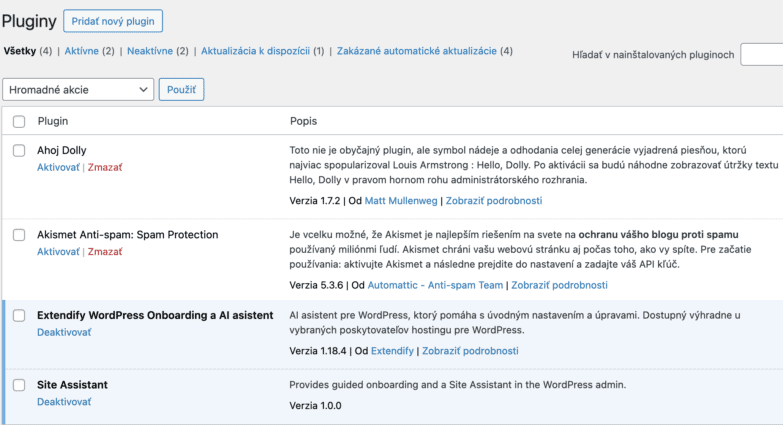Screen dimensions: 783x425
Task: Show details for Extendify plugin
Action: (470, 351)
